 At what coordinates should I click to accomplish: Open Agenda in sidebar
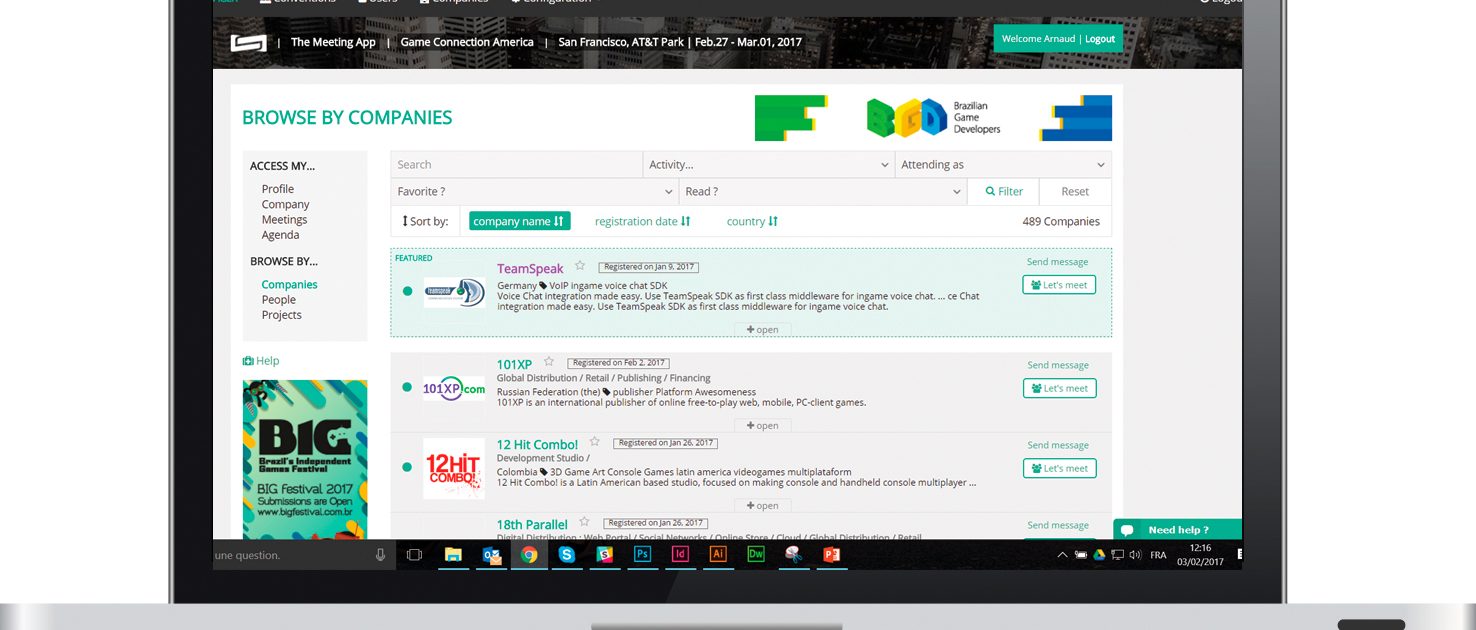281,235
